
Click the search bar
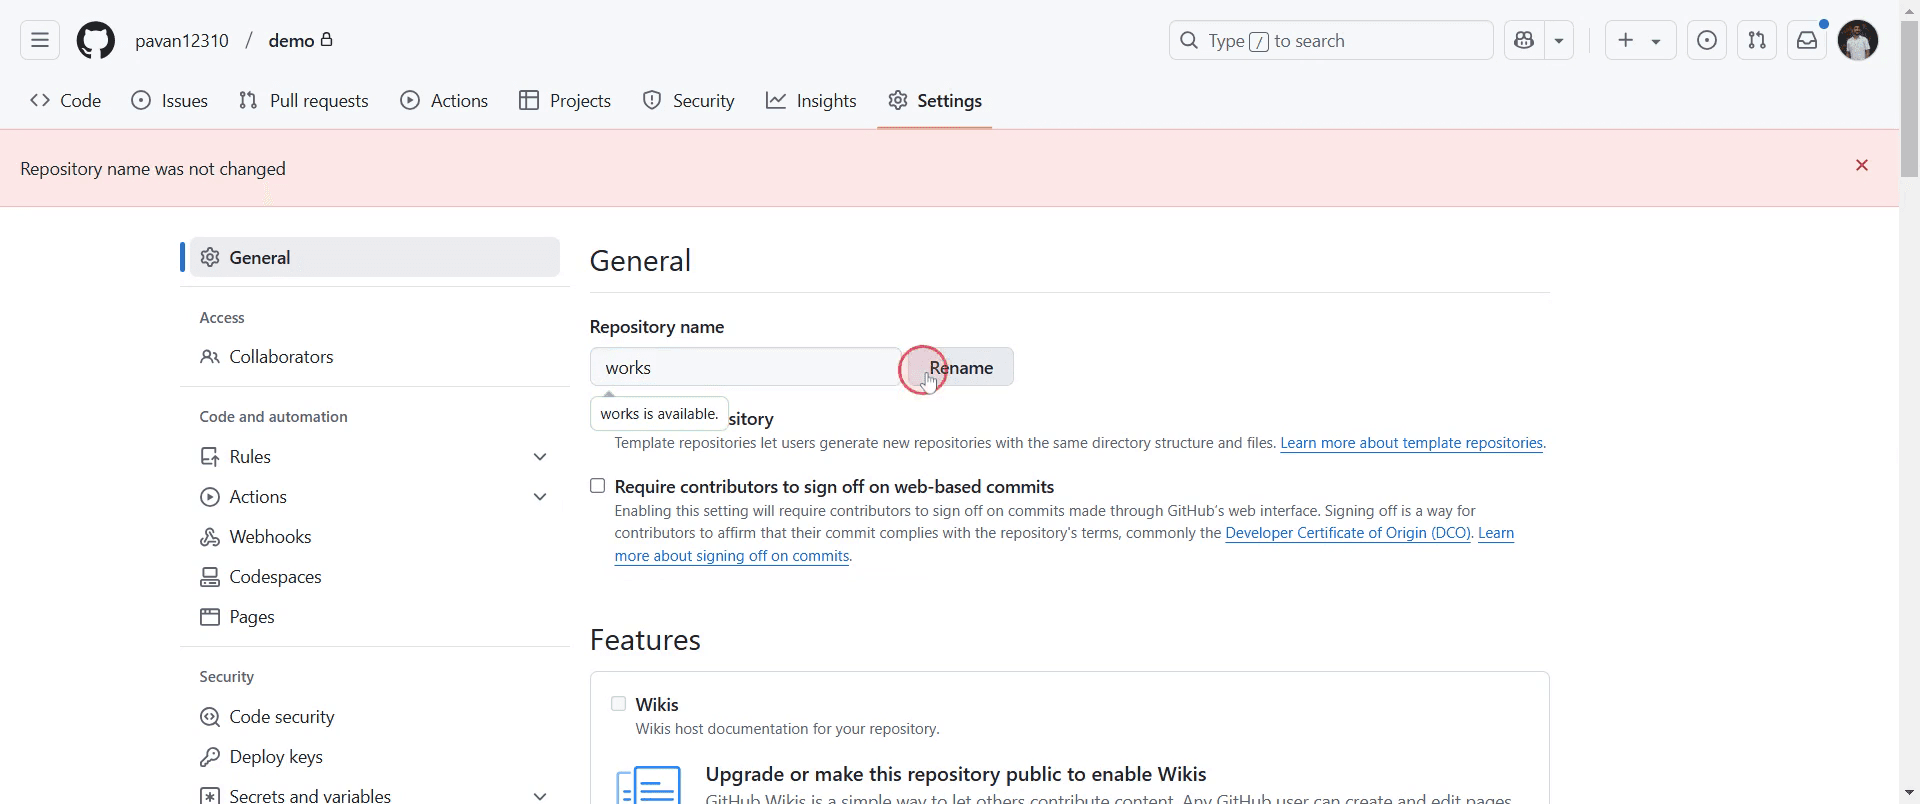point(1331,41)
